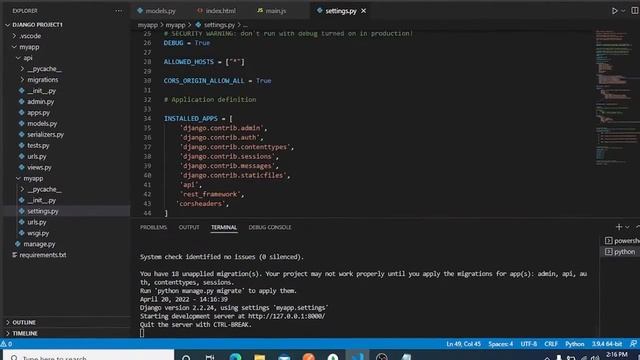This screenshot has width=640, height=360.
Task: Expand the TIMELINE section
Action: (24, 333)
